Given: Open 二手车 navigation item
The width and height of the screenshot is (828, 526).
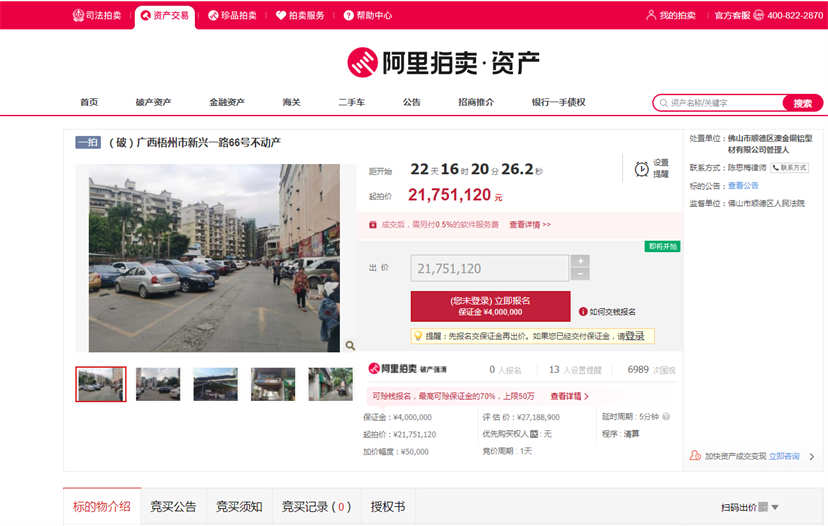Looking at the screenshot, I should tap(351, 102).
